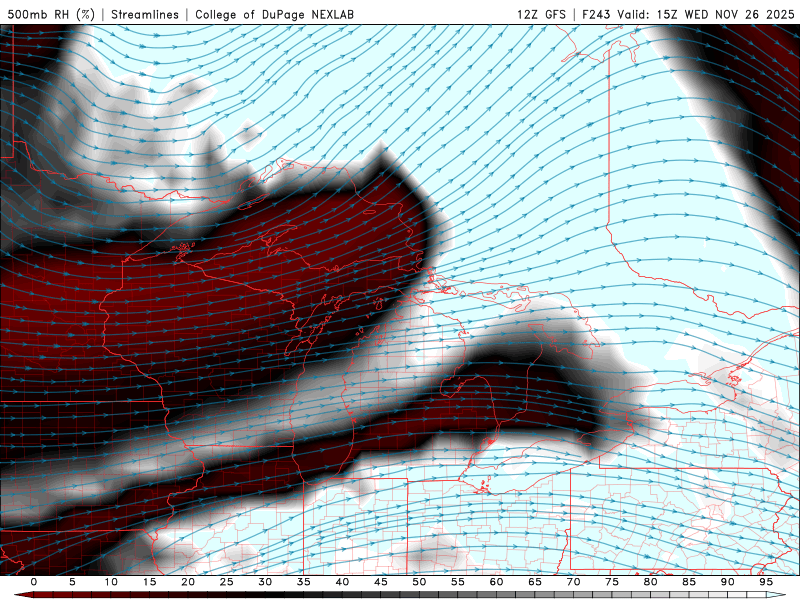Select the colorbar value "75"
The width and height of the screenshot is (800, 600).
(x=612, y=582)
